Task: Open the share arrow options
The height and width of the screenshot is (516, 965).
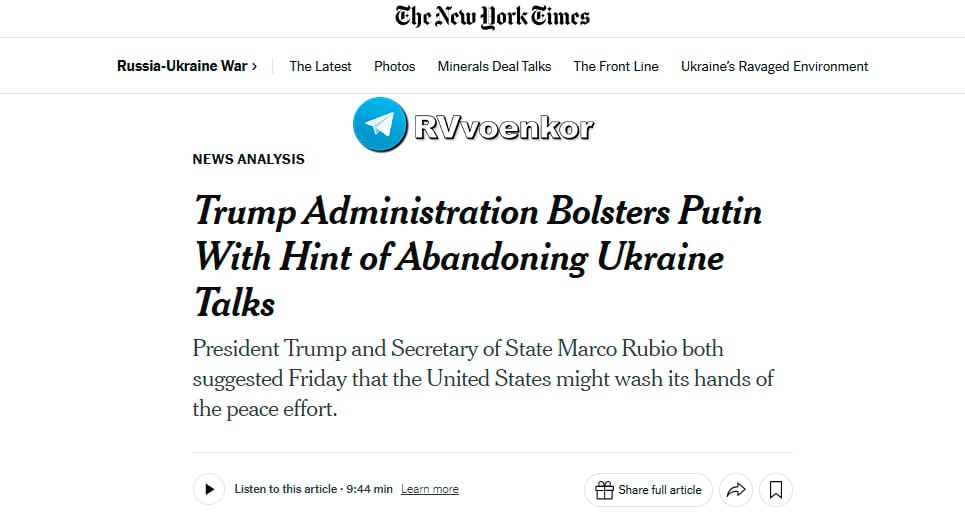Action: coord(736,490)
